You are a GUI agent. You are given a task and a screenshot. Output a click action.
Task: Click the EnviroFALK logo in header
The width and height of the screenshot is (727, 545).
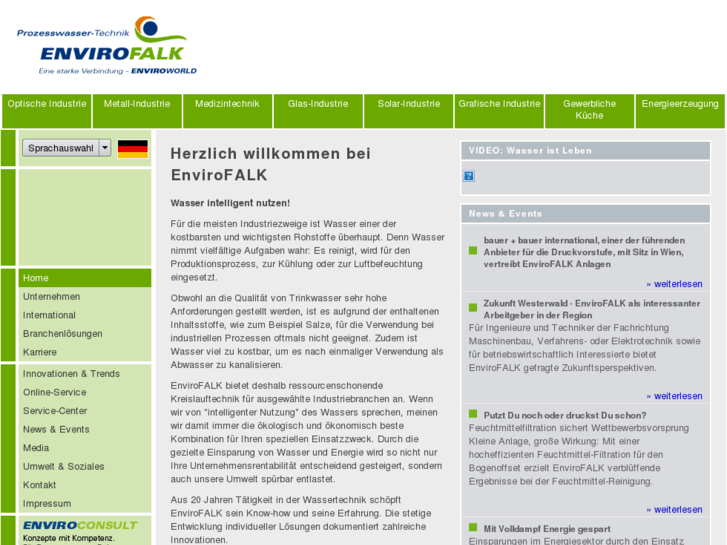pos(107,45)
